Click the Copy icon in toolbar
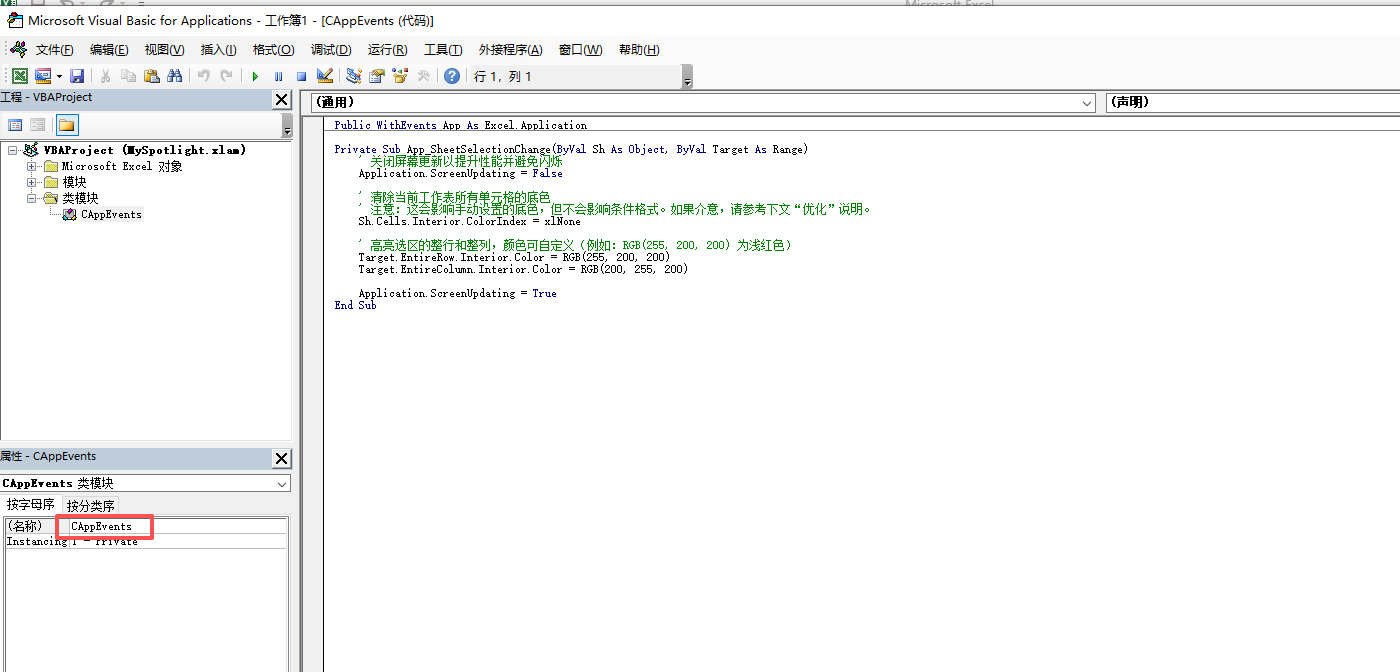This screenshot has height=672, width=1400. click(x=128, y=76)
